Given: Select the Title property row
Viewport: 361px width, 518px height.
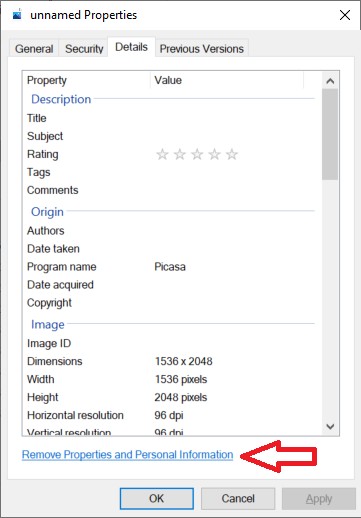Looking at the screenshot, I should 170,118.
